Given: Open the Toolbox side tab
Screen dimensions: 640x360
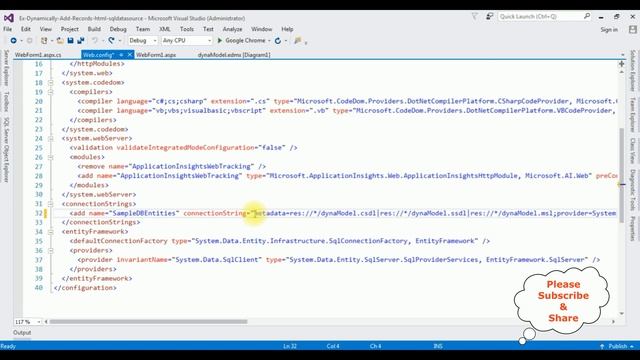Looking at the screenshot, I should tap(6, 102).
